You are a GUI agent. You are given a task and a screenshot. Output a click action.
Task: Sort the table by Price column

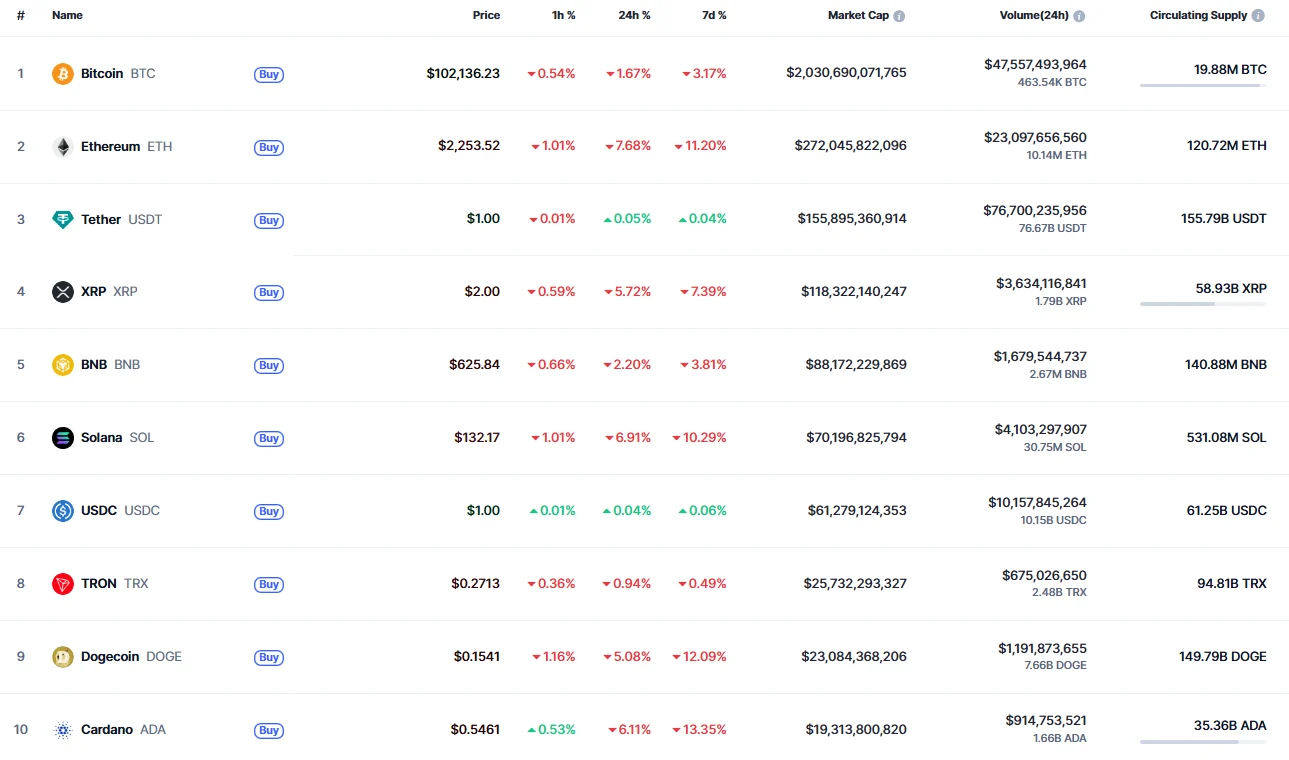point(486,16)
